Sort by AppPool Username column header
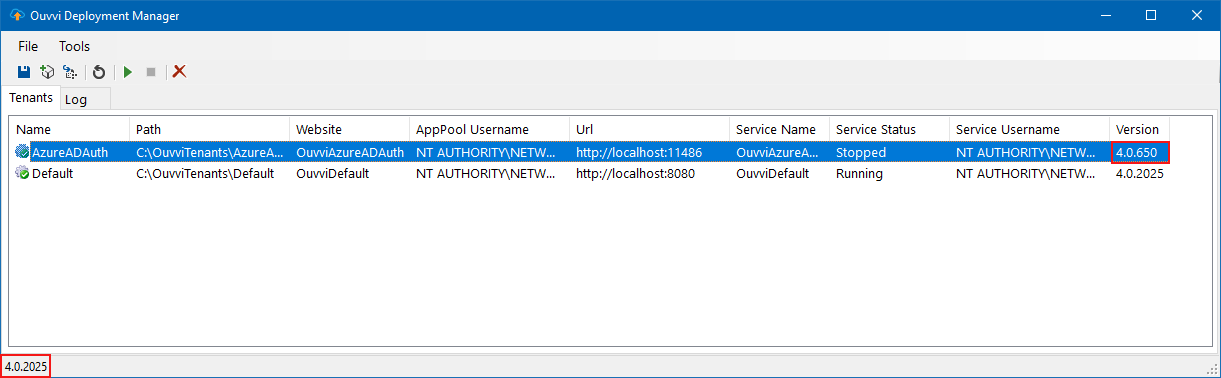Viewport: 1221px width, 378px height. pyautogui.click(x=490, y=130)
